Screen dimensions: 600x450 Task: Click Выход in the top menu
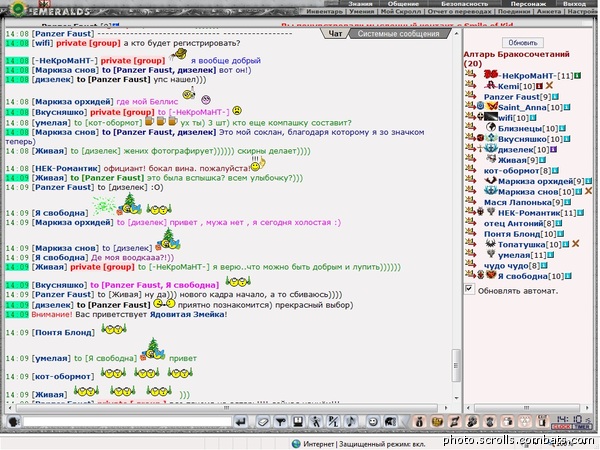pyautogui.click(x=574, y=4)
